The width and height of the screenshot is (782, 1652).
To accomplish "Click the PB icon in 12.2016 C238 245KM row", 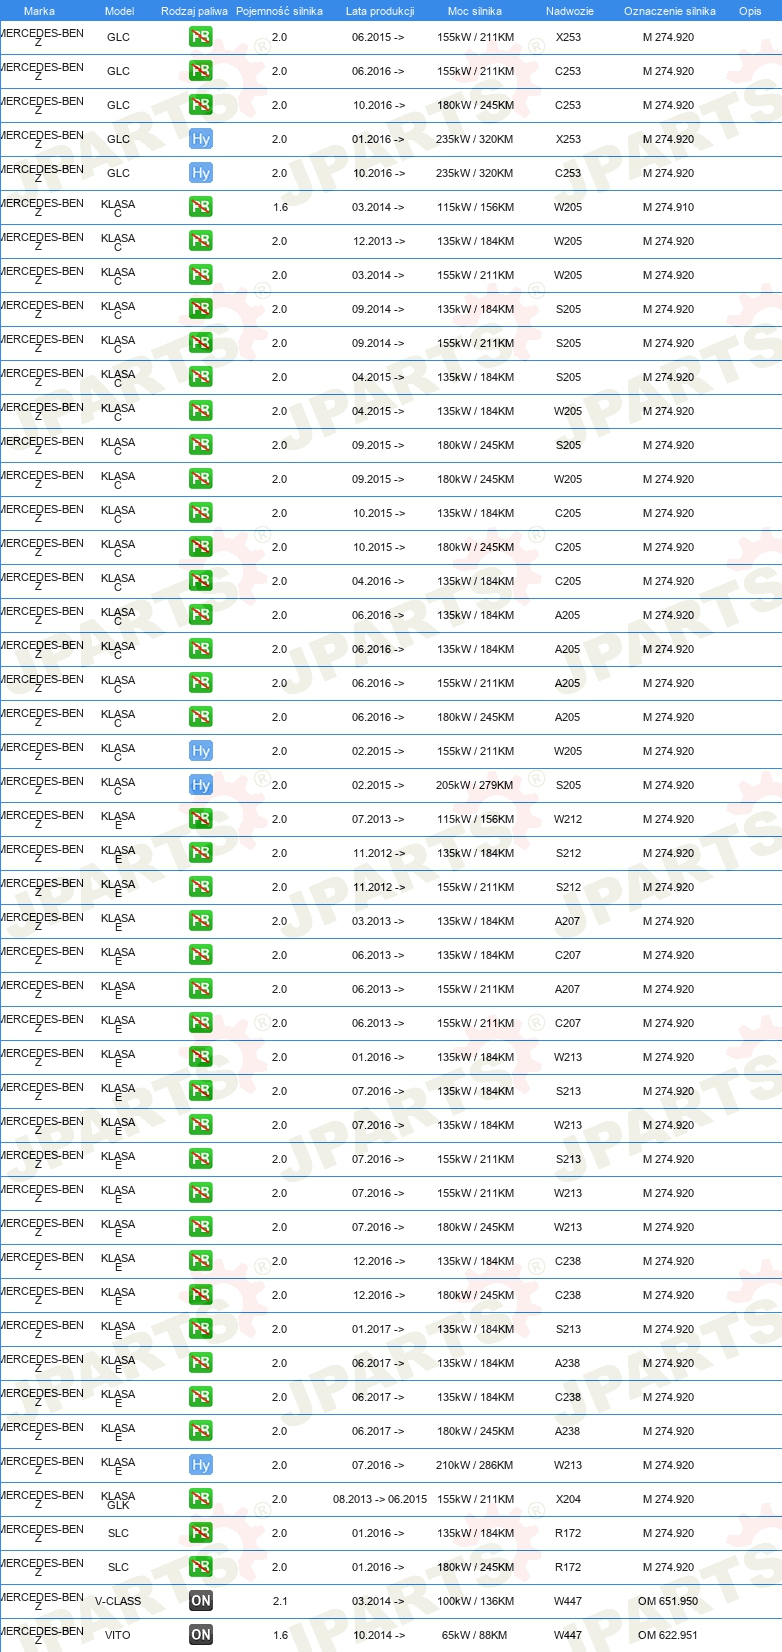I will [201, 1296].
